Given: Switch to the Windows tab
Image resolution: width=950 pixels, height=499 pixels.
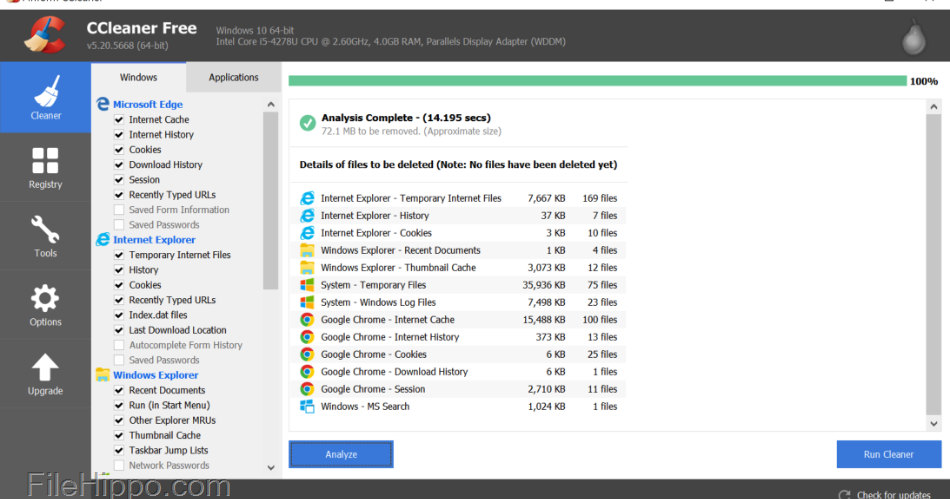Looking at the screenshot, I should click(x=138, y=78).
